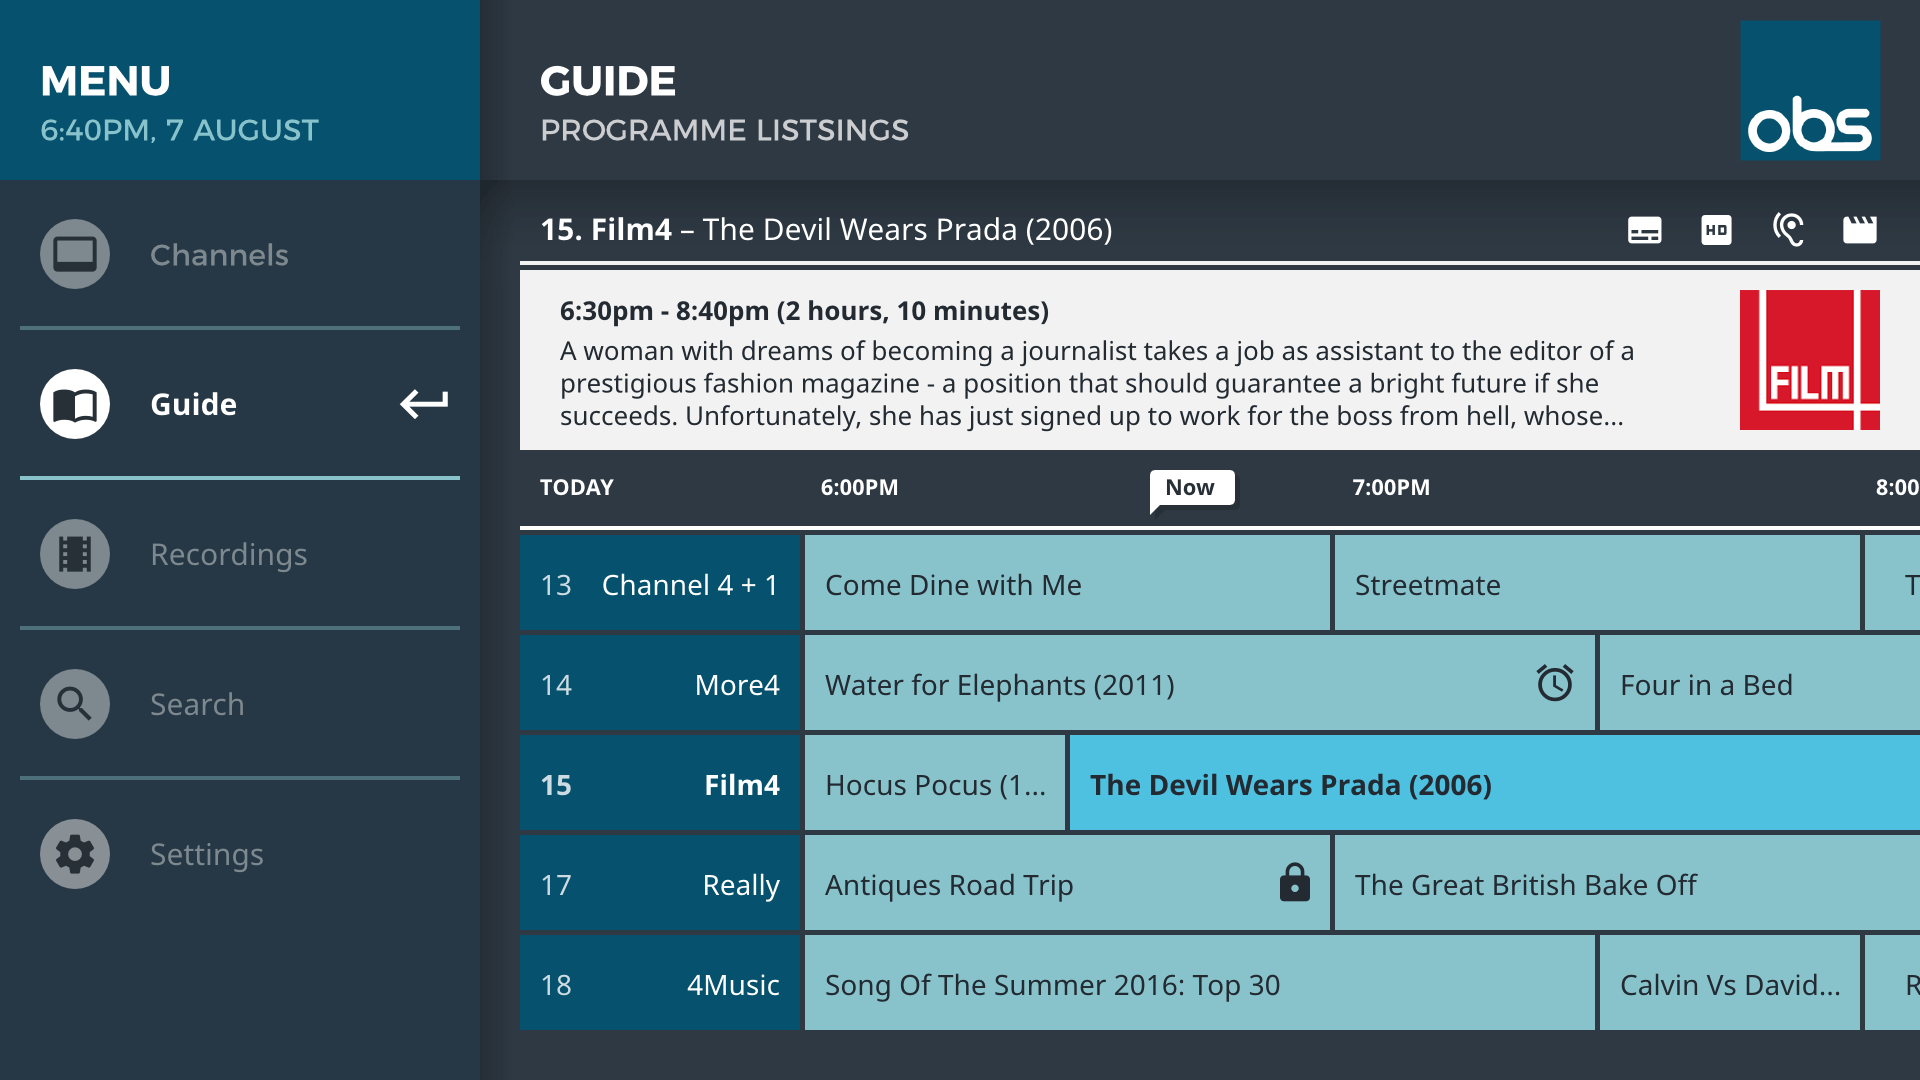
Task: Click the PROGRAMME LISTSINGS subtitle
Action: click(724, 130)
